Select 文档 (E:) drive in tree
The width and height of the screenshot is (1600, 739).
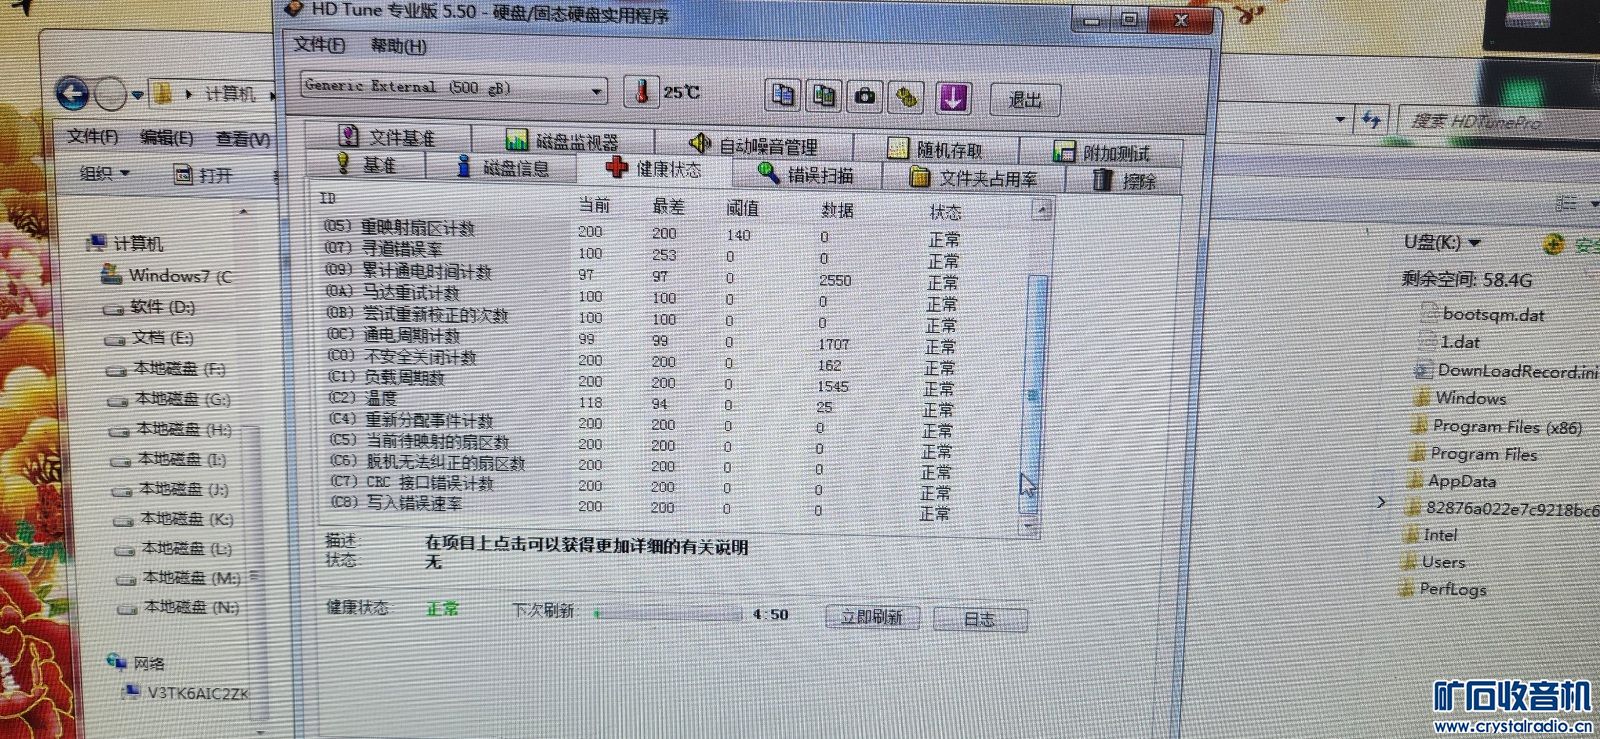pyautogui.click(x=150, y=338)
